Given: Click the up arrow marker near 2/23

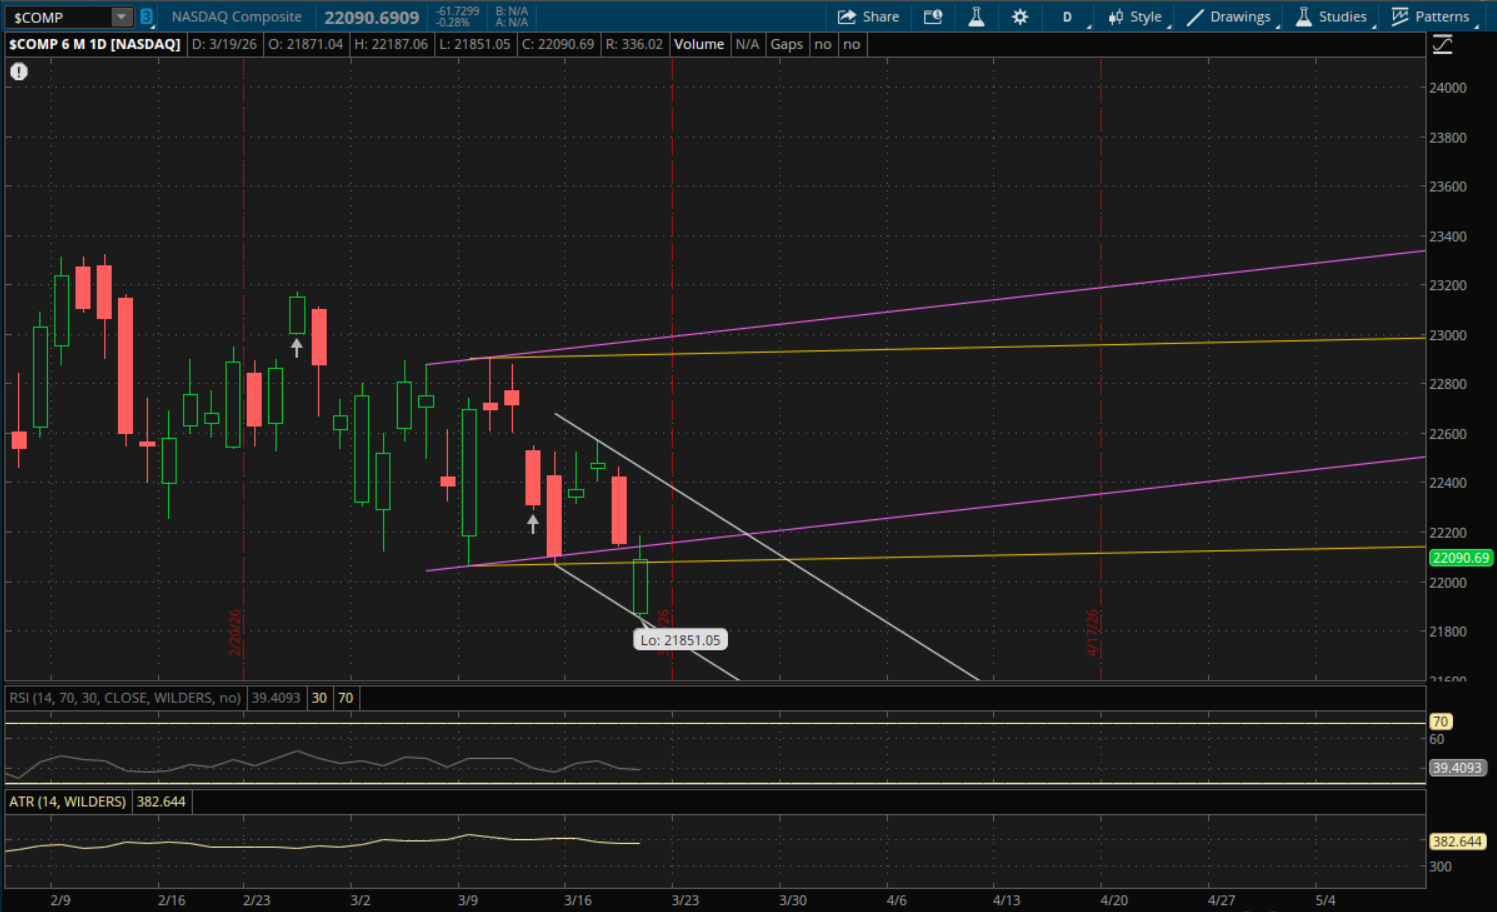Looking at the screenshot, I should tap(296, 348).
